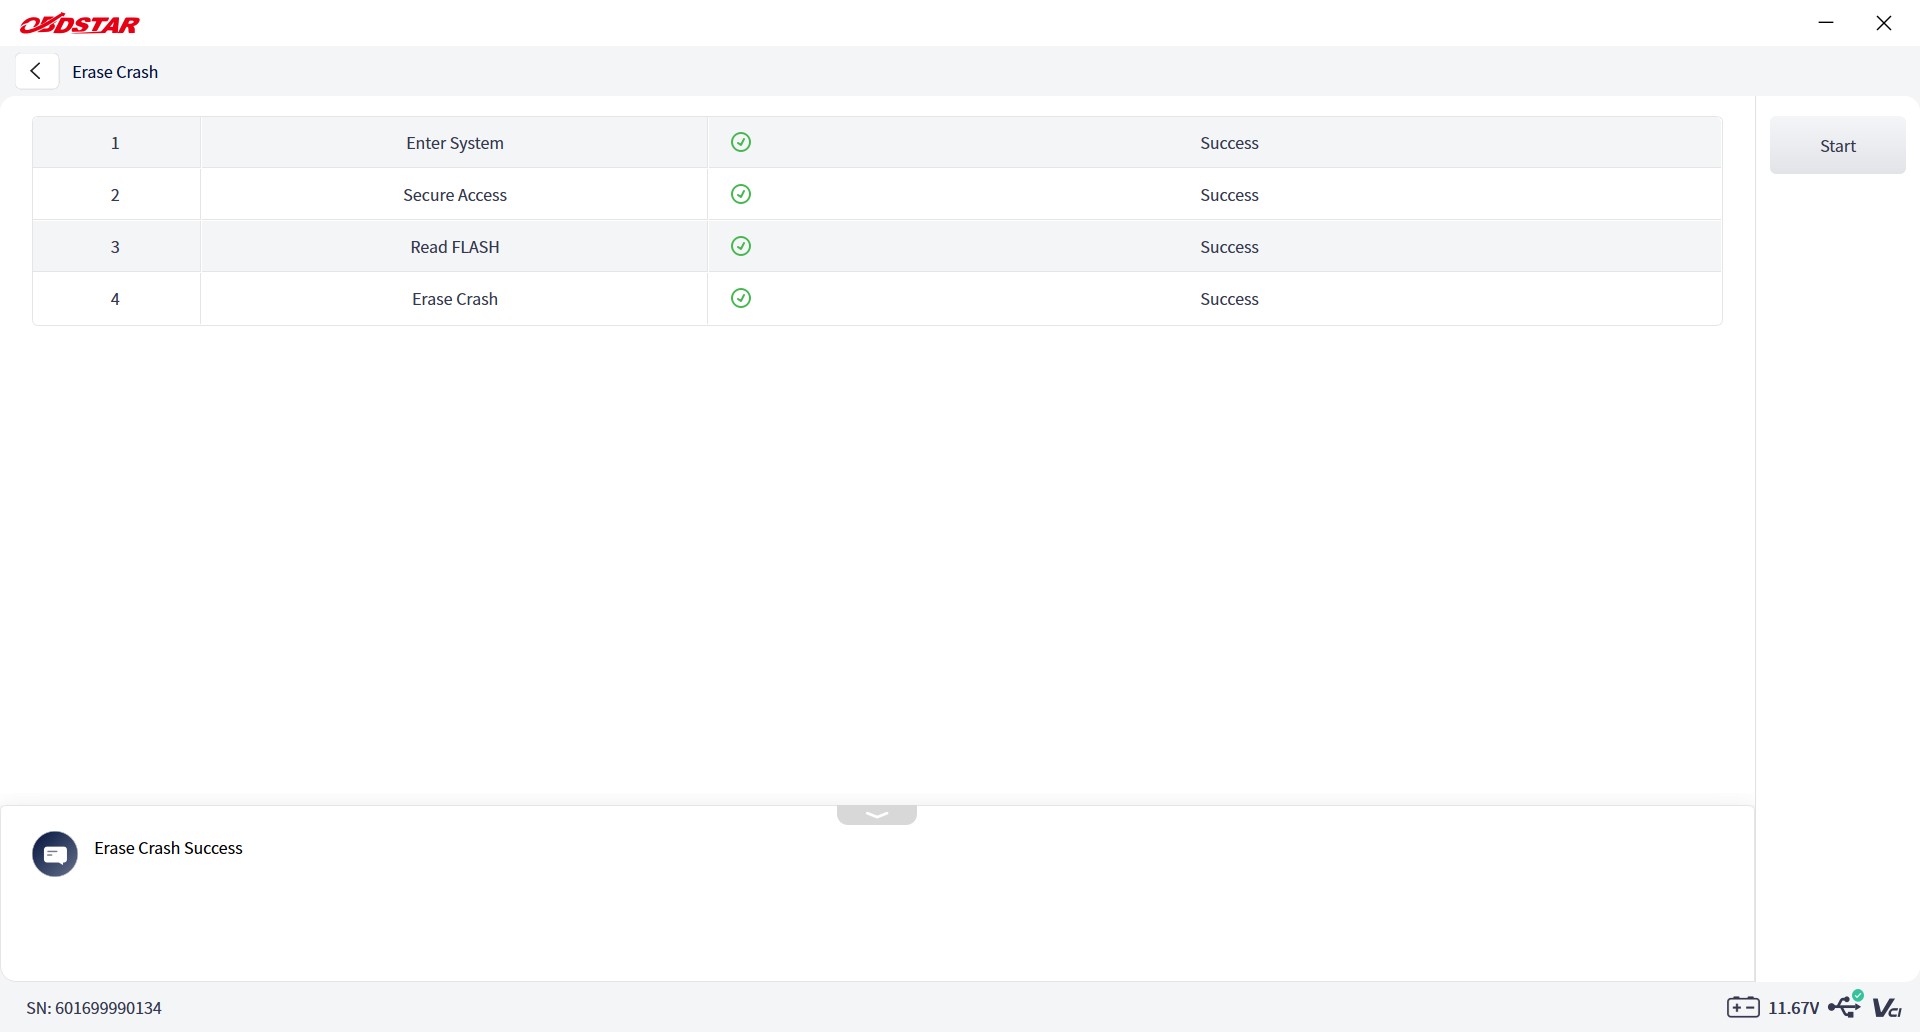The width and height of the screenshot is (1920, 1032).
Task: Click the OBDSTAR logo
Action: pos(80,24)
